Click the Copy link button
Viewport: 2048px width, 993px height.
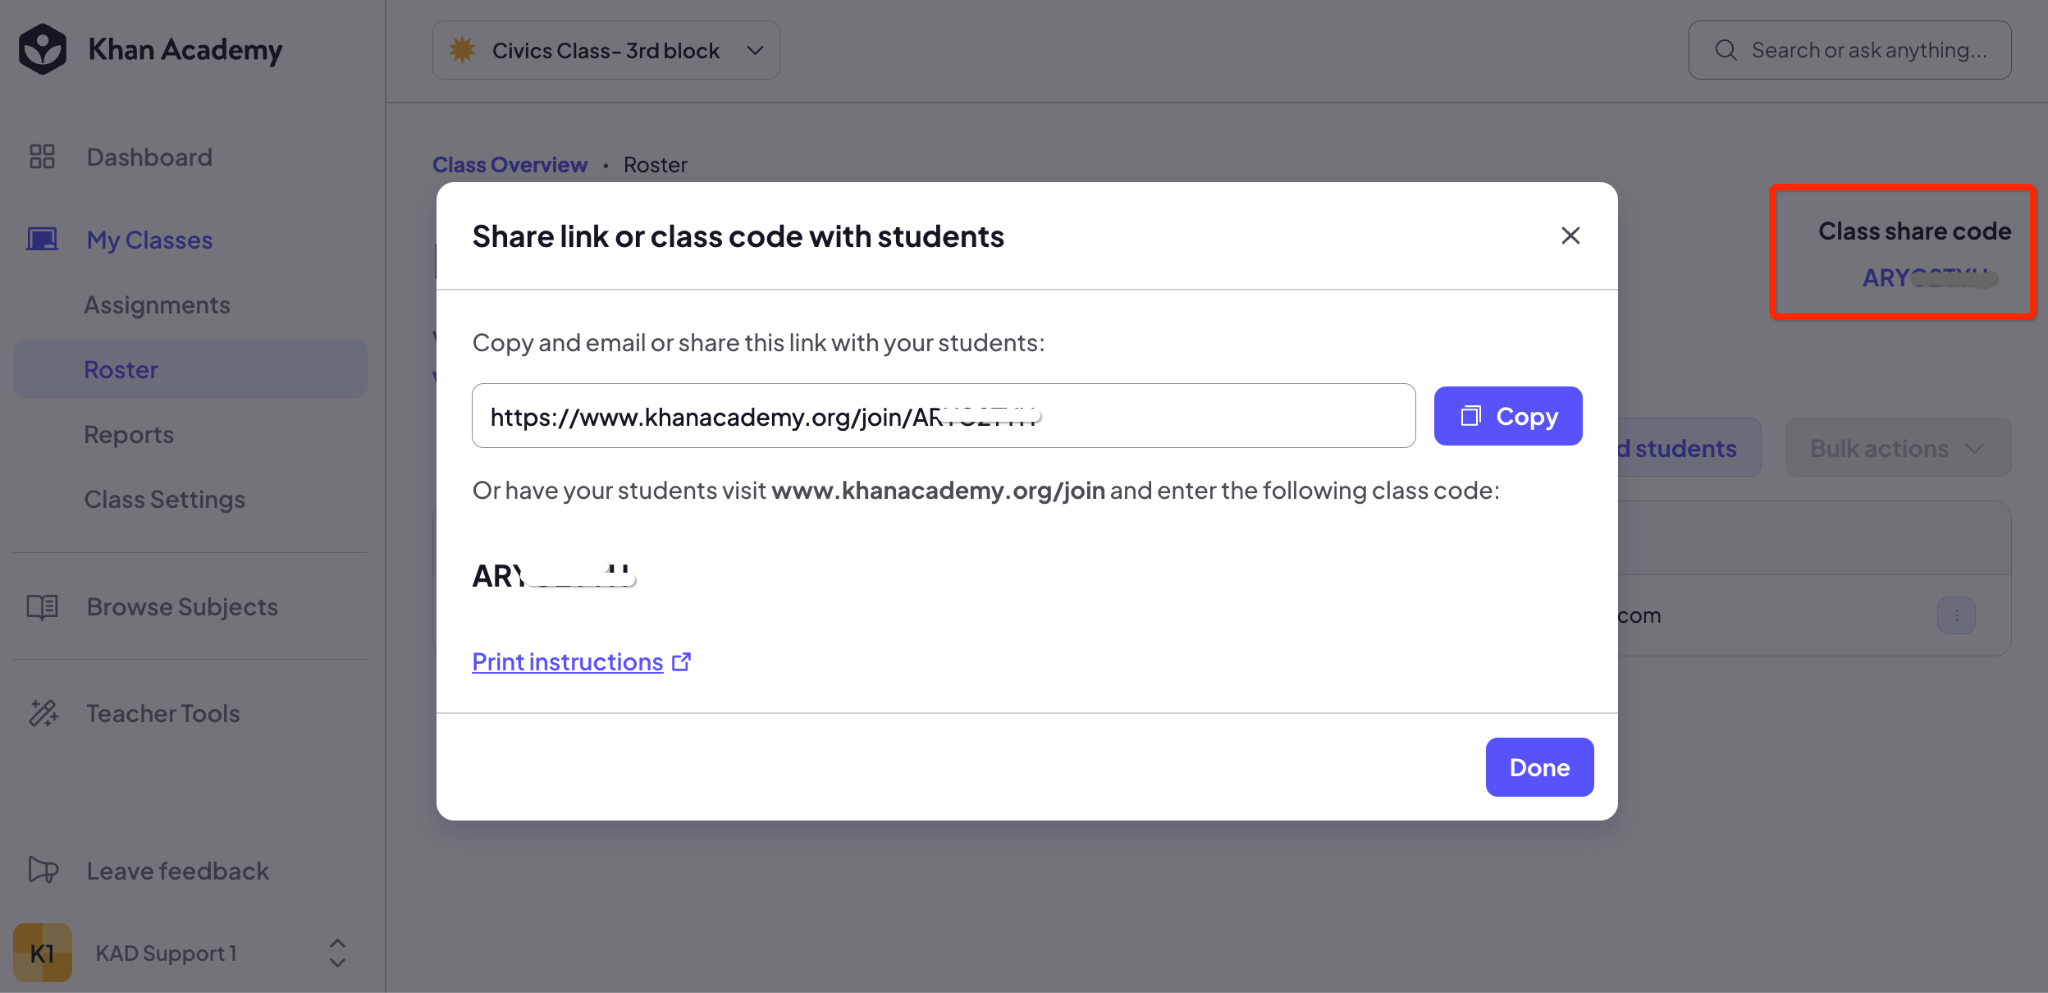[x=1508, y=416]
